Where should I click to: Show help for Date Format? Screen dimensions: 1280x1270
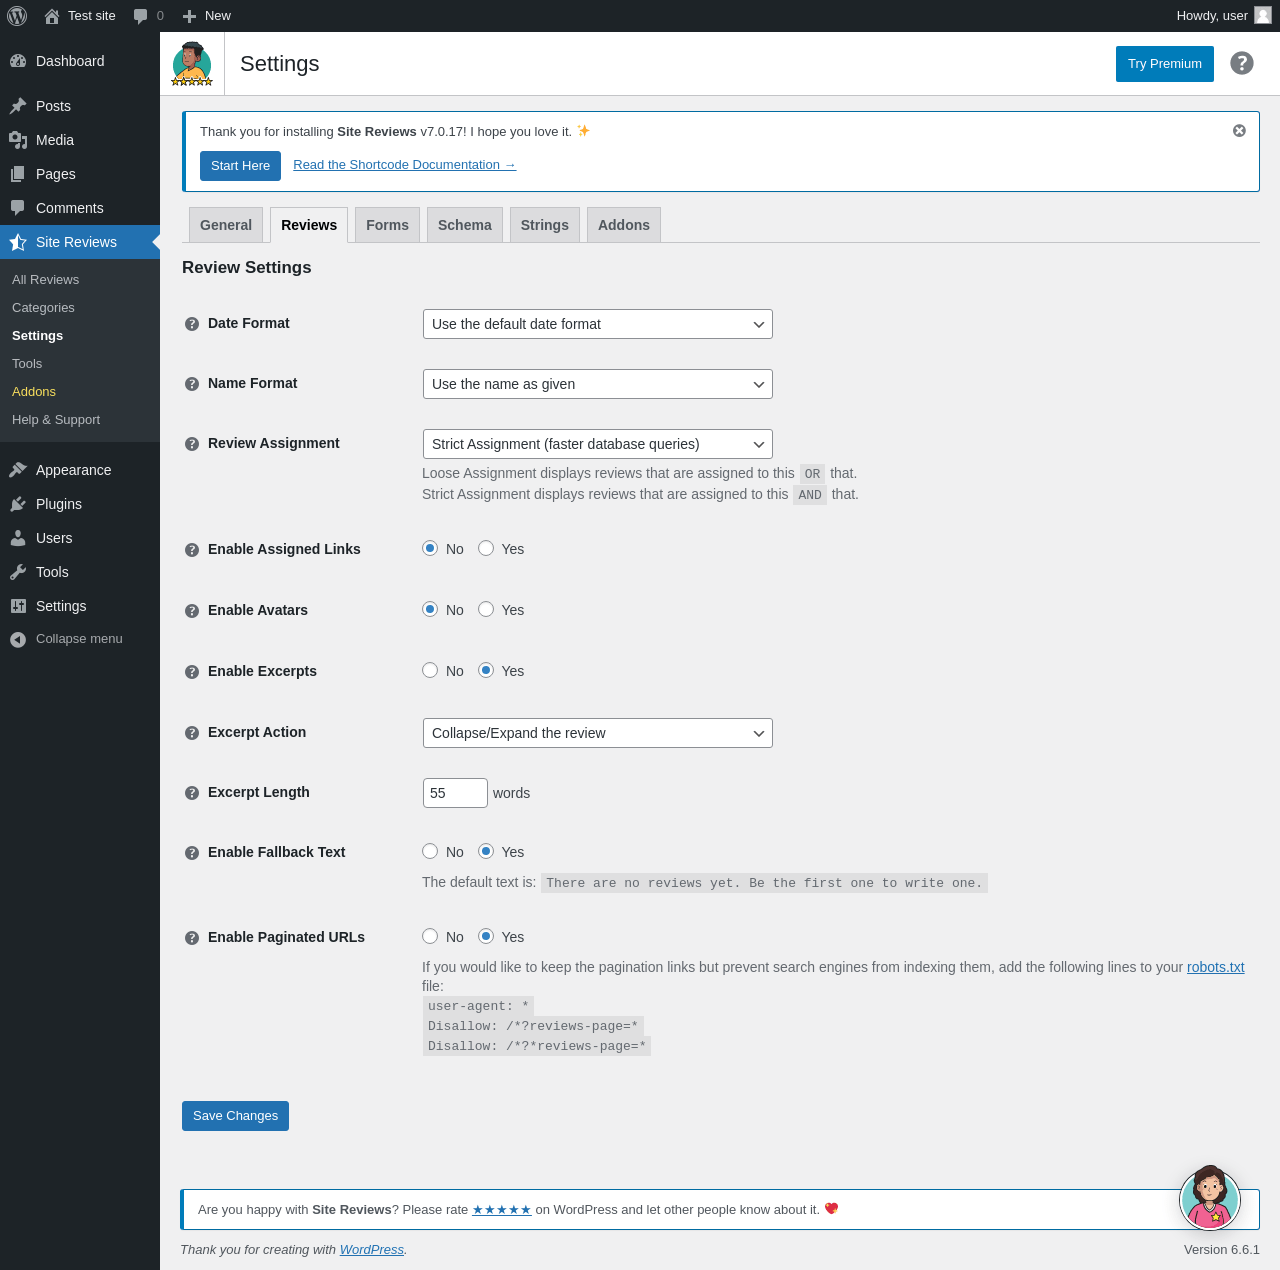click(192, 324)
